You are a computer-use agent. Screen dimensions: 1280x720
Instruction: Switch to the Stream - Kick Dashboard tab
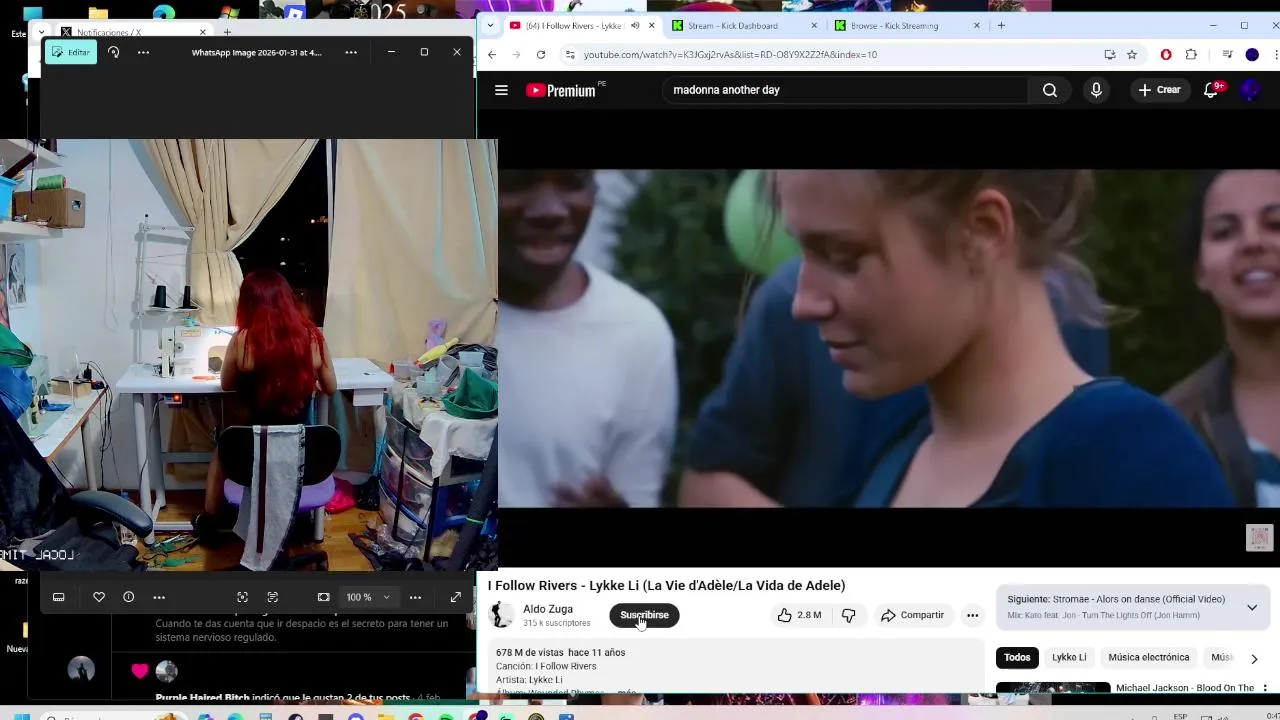click(744, 25)
